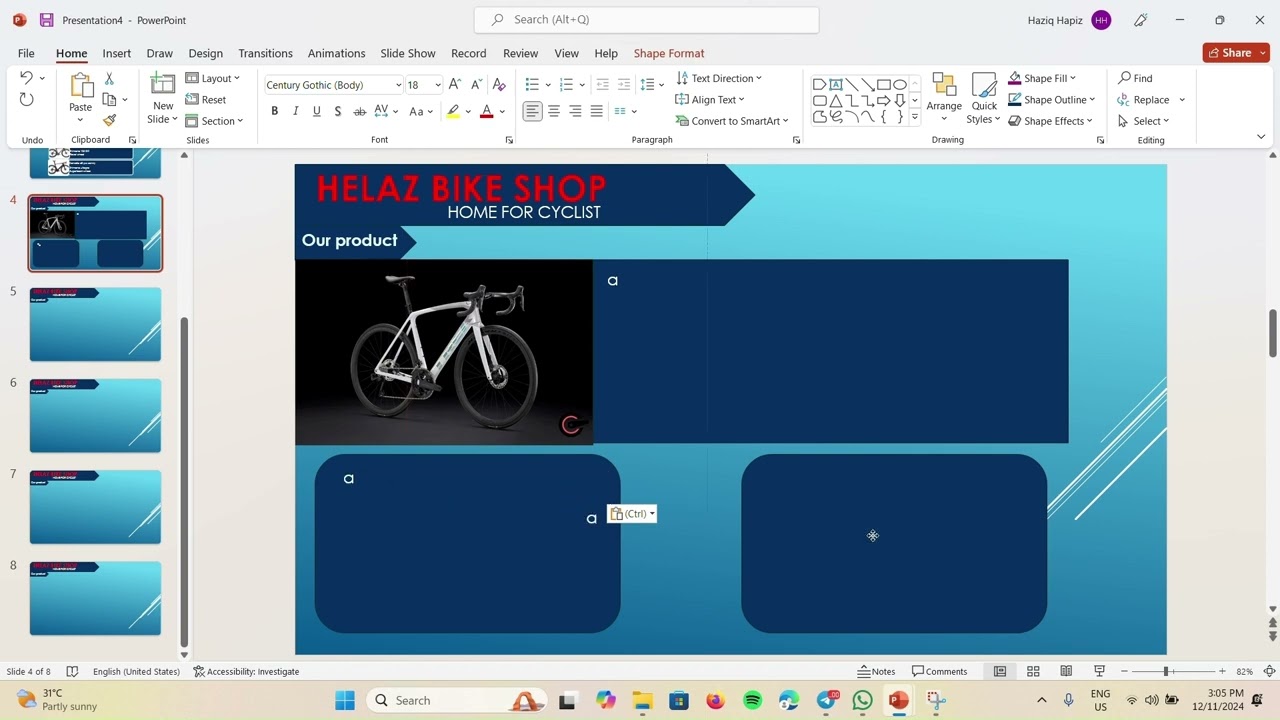Click the text highlight color swatch
This screenshot has height=720, width=1280.
tap(453, 112)
